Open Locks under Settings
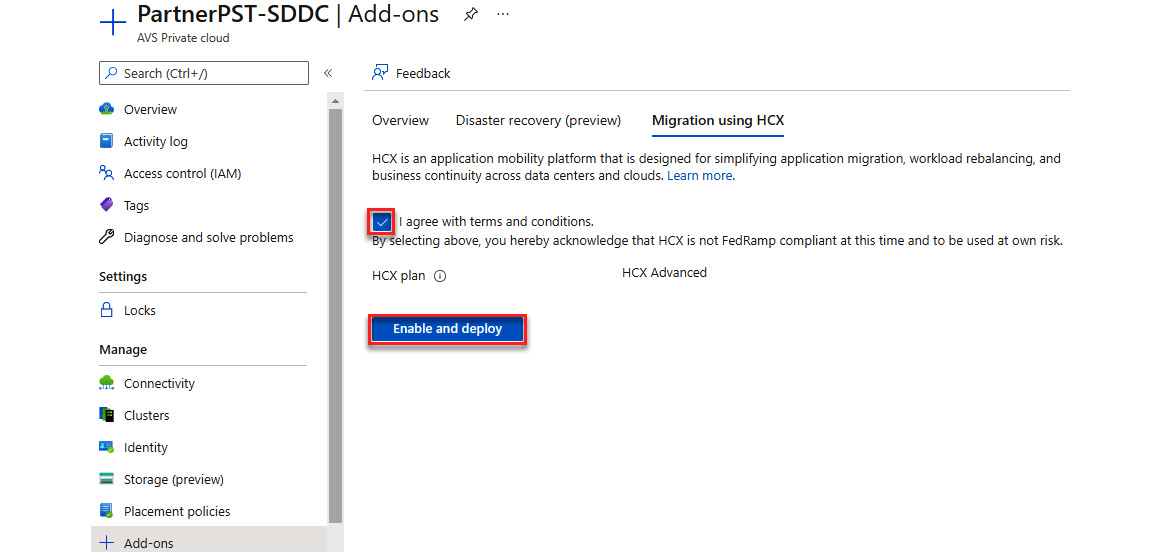Viewport: 1160px width, 552px height. pyautogui.click(x=140, y=311)
